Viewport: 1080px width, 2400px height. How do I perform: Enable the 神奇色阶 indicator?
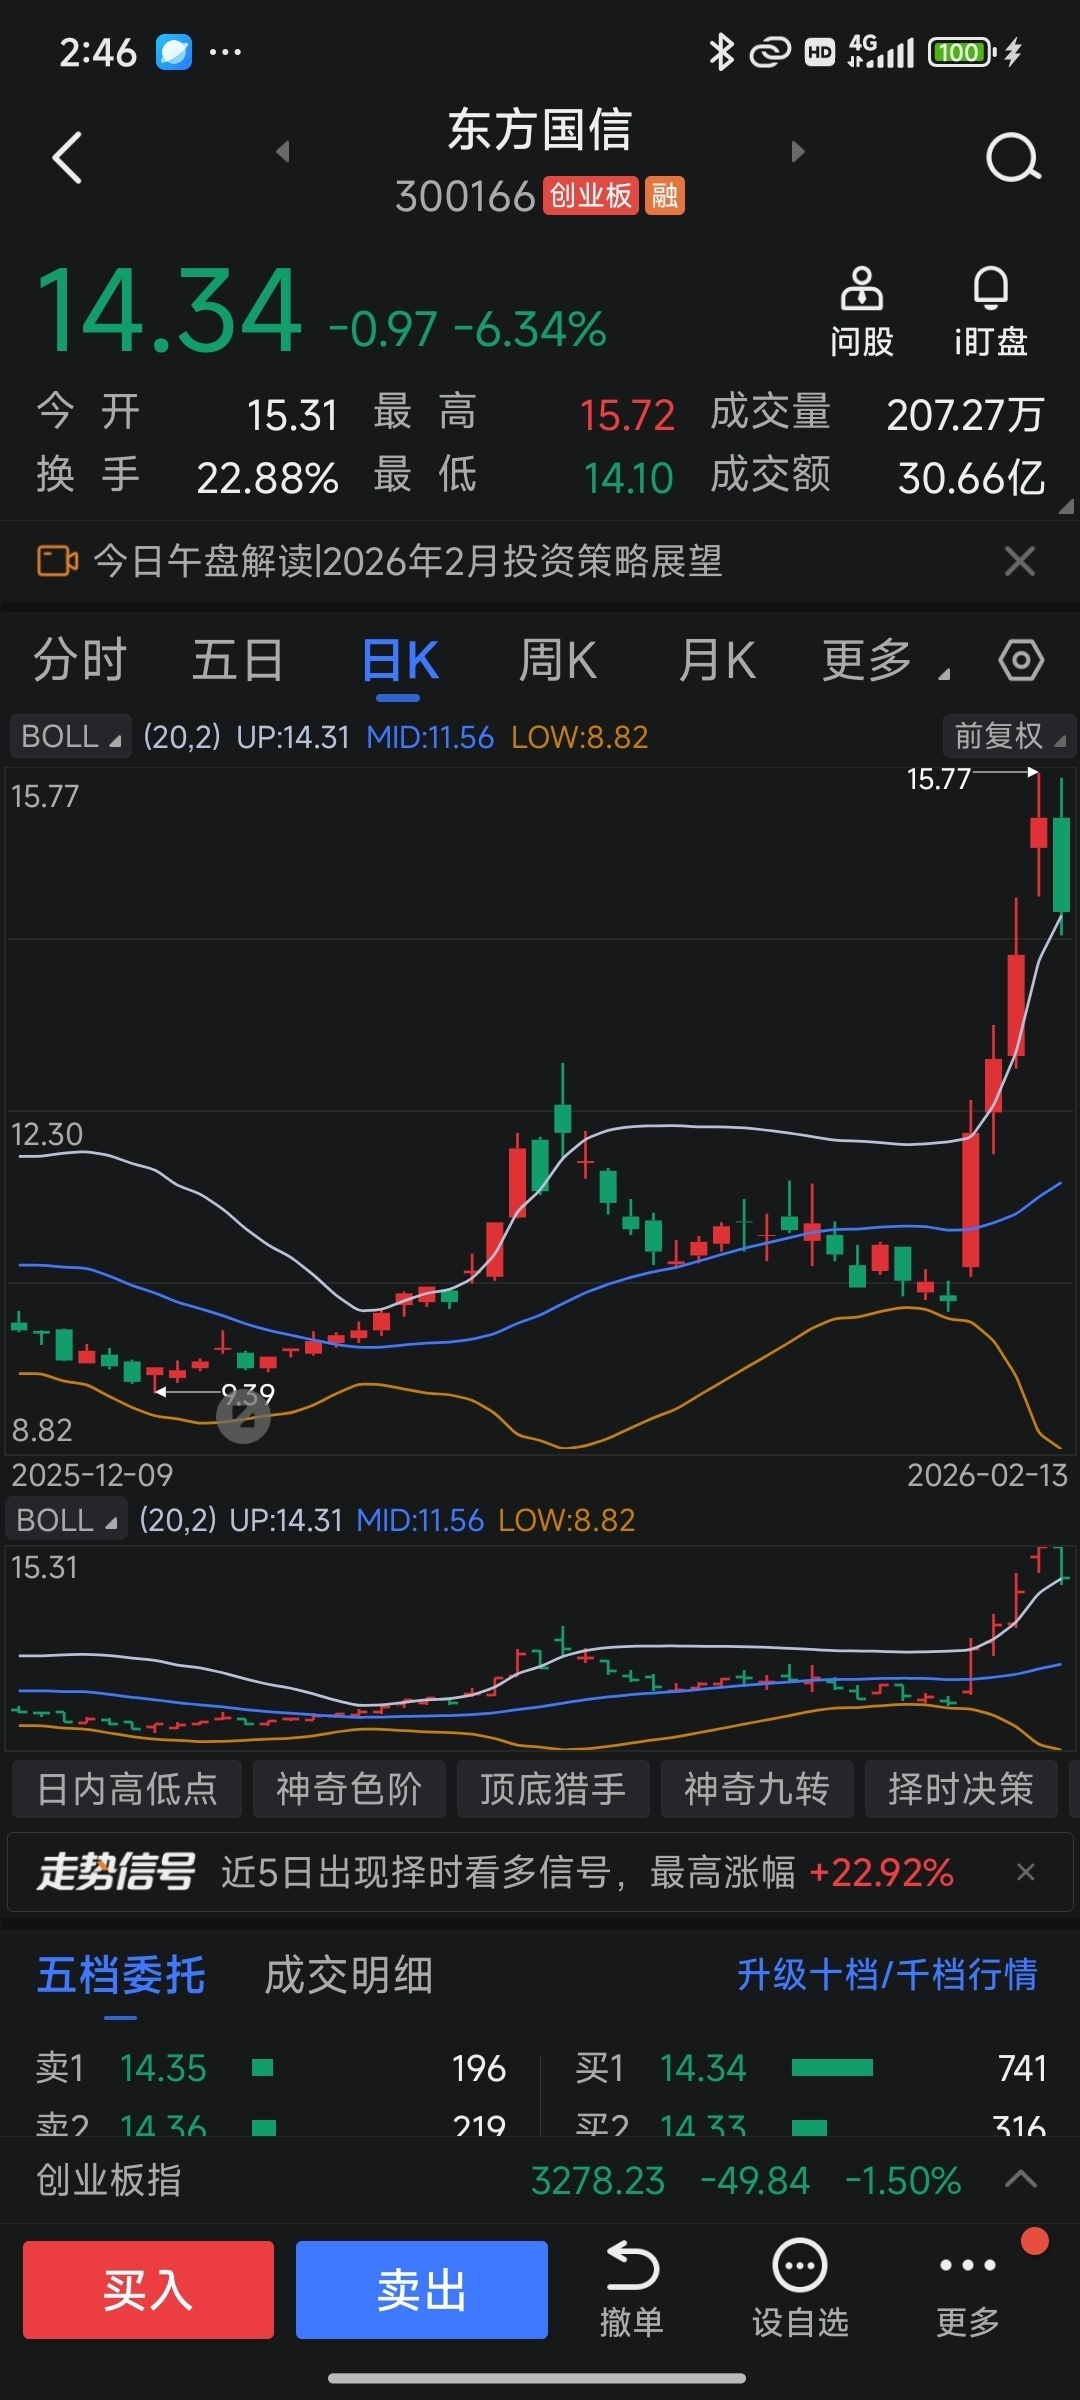click(x=349, y=1789)
